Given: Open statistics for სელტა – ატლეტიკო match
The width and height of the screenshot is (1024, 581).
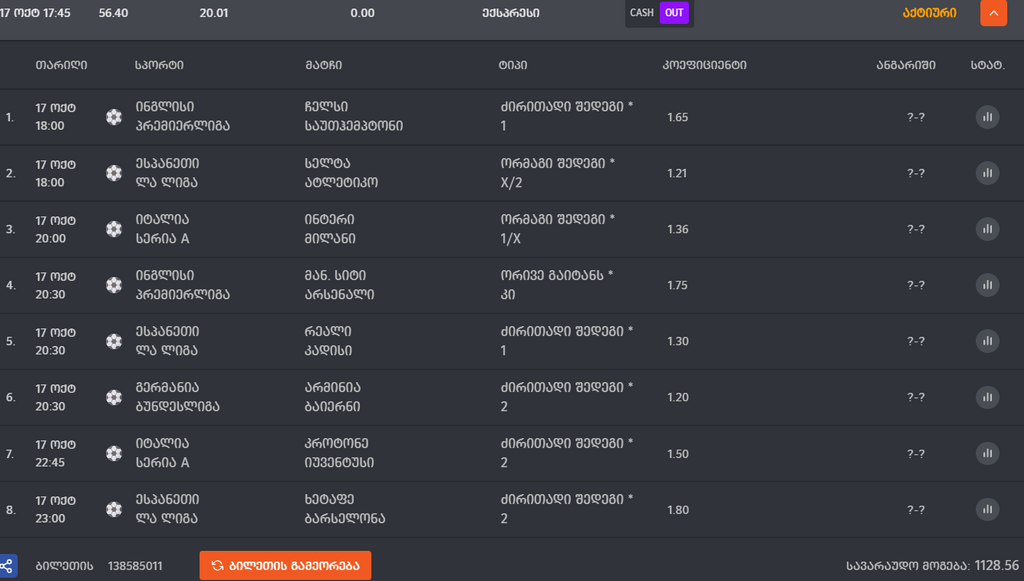Looking at the screenshot, I should [987, 173].
